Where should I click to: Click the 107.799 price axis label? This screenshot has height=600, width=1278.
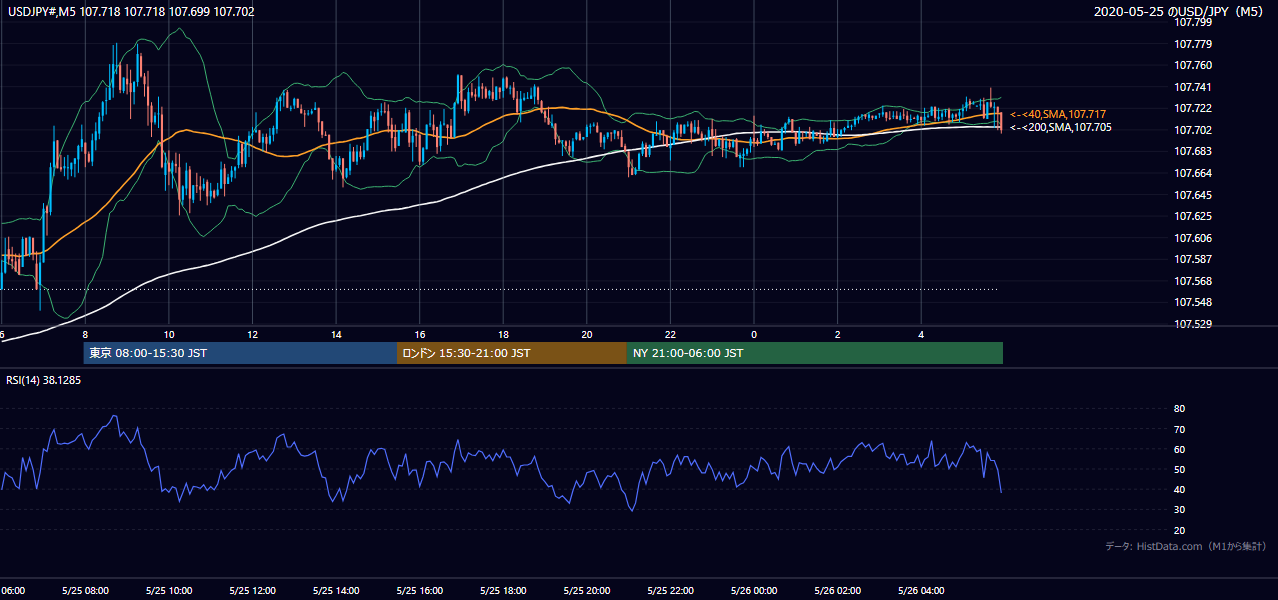click(1192, 22)
